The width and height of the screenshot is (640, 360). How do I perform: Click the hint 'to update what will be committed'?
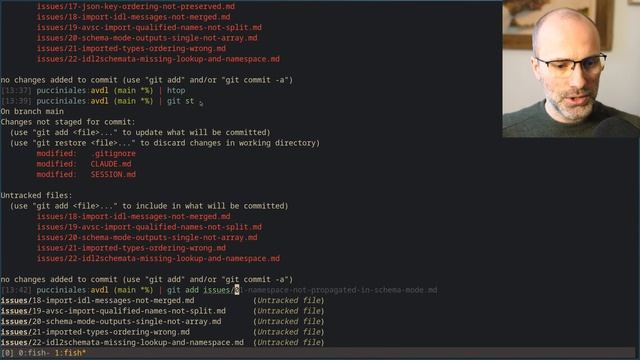[196, 133]
